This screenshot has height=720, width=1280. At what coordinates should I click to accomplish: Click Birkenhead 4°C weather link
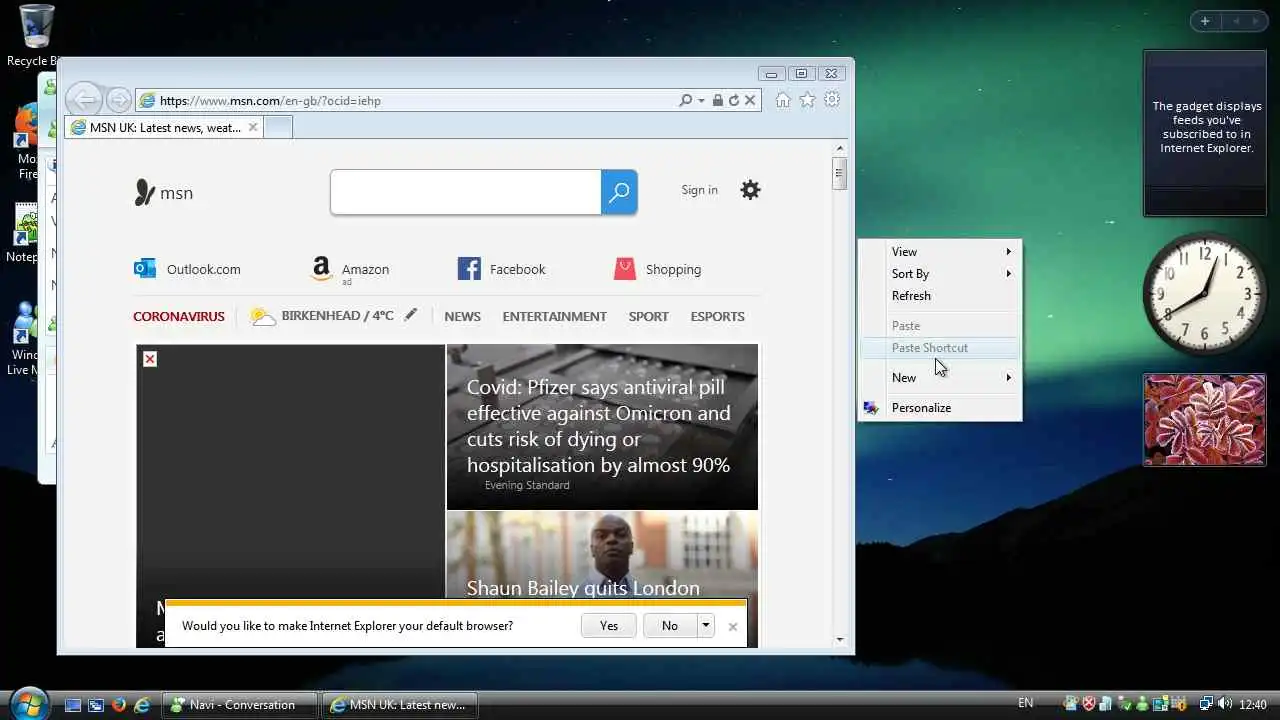pos(323,316)
